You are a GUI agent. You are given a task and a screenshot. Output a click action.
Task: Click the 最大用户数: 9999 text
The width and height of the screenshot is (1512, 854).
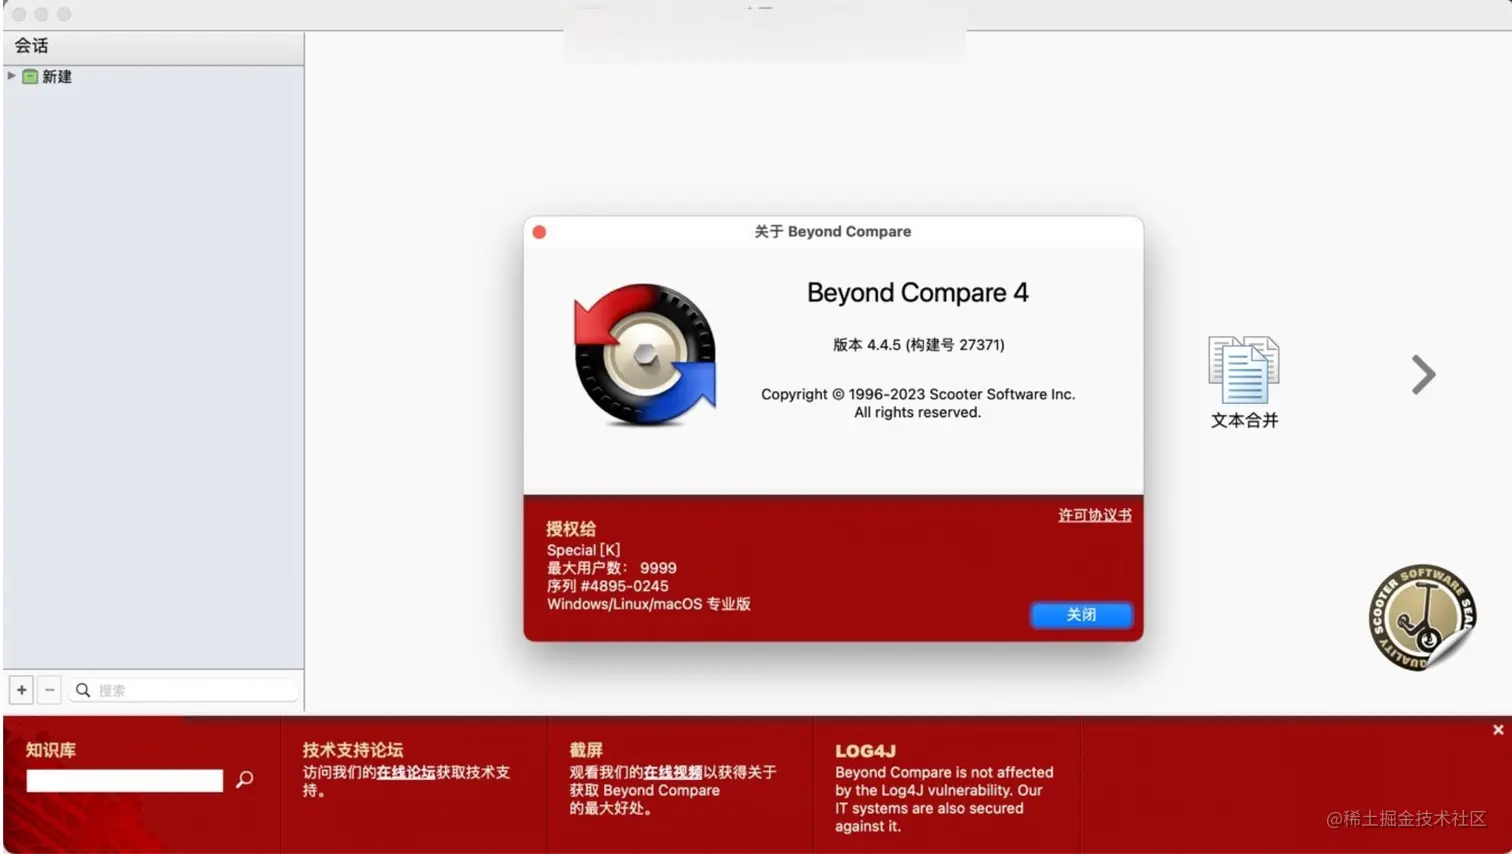click(611, 568)
